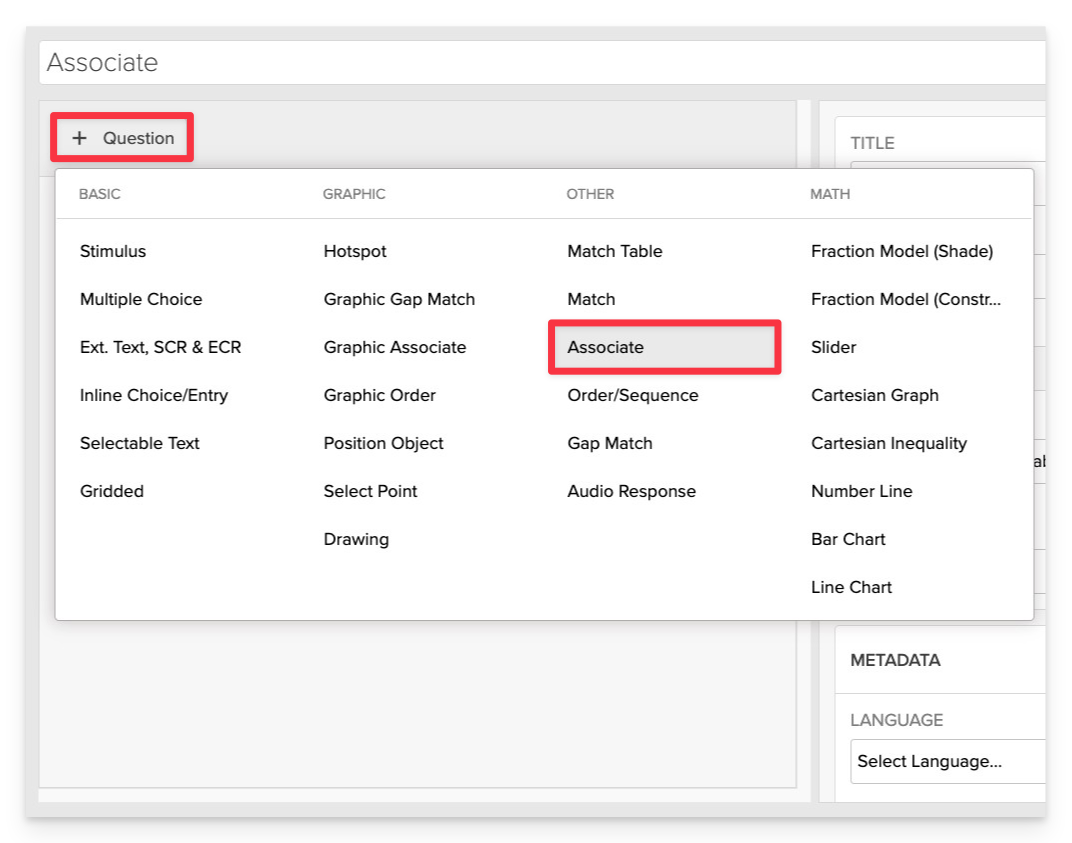The height and width of the screenshot is (843, 1072).
Task: Select Gridded question type
Action: click(x=111, y=491)
